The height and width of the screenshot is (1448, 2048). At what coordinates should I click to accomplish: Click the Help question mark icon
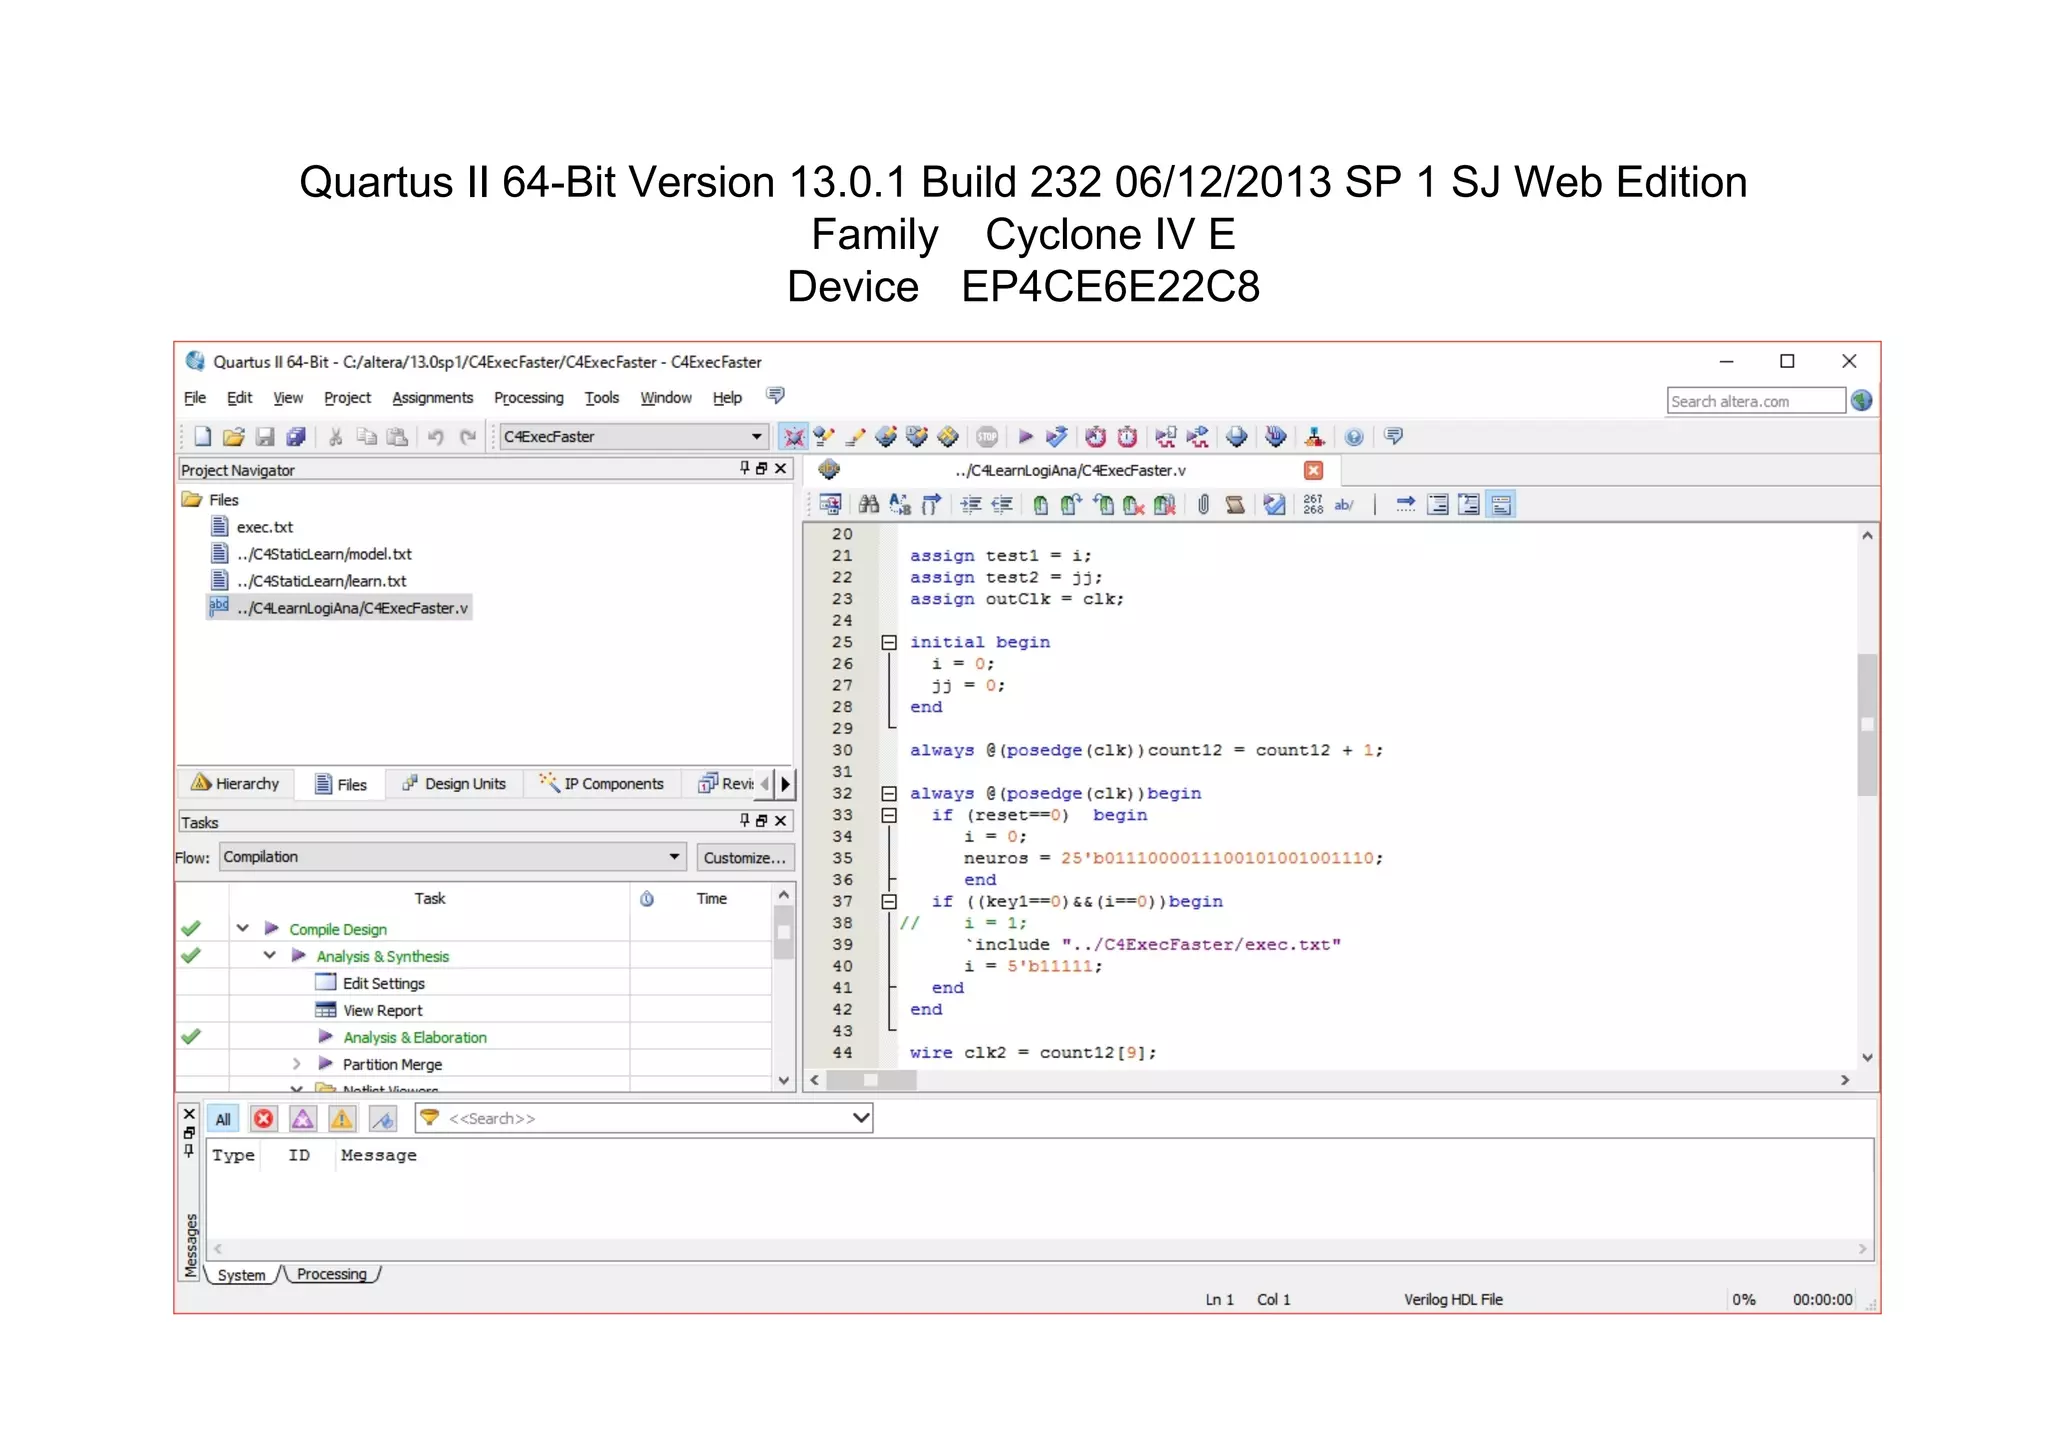[1354, 436]
